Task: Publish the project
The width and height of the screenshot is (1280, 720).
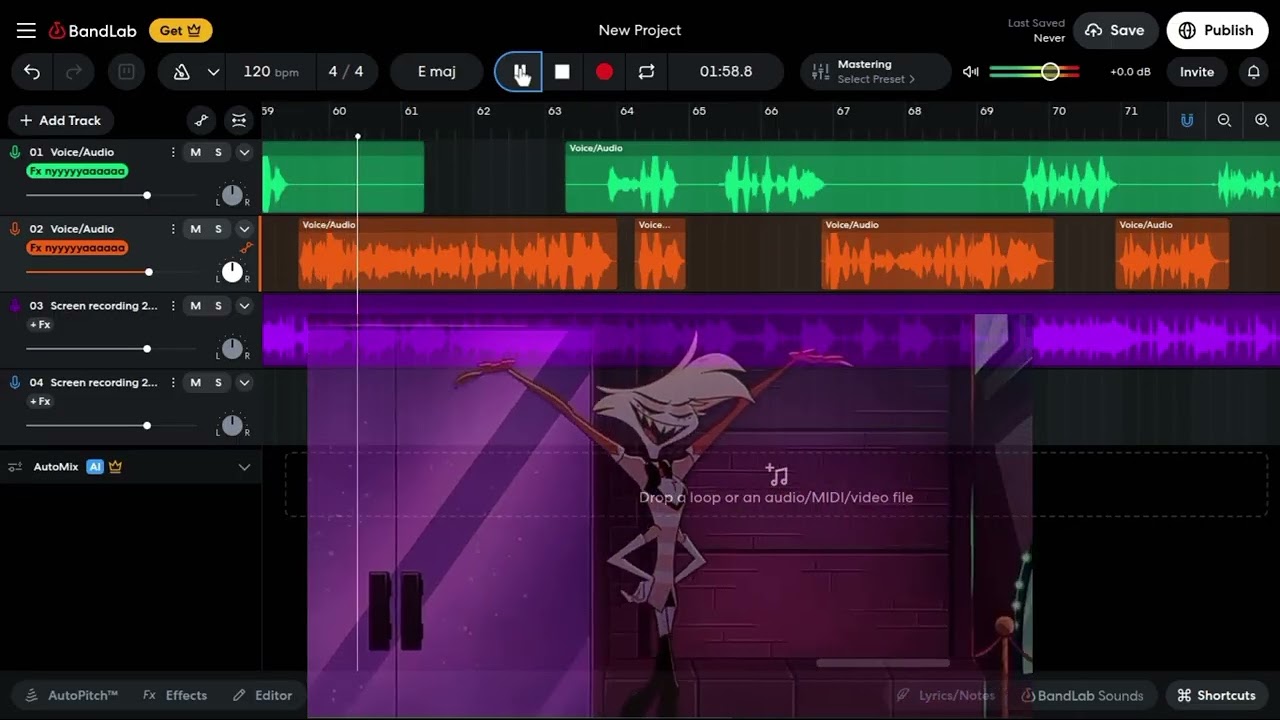Action: coord(1217,31)
